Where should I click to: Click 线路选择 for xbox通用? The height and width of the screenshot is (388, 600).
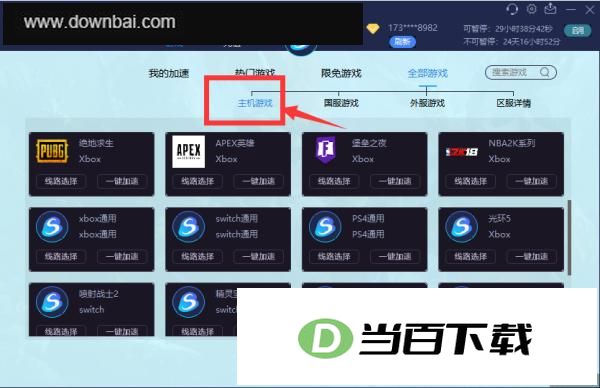(x=61, y=256)
